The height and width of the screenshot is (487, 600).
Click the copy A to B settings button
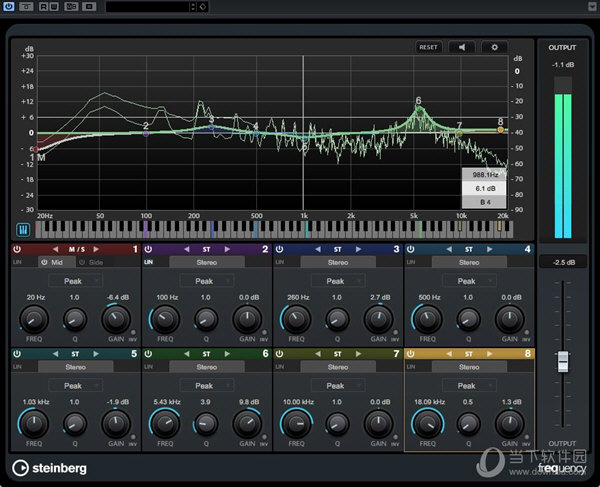click(x=89, y=6)
